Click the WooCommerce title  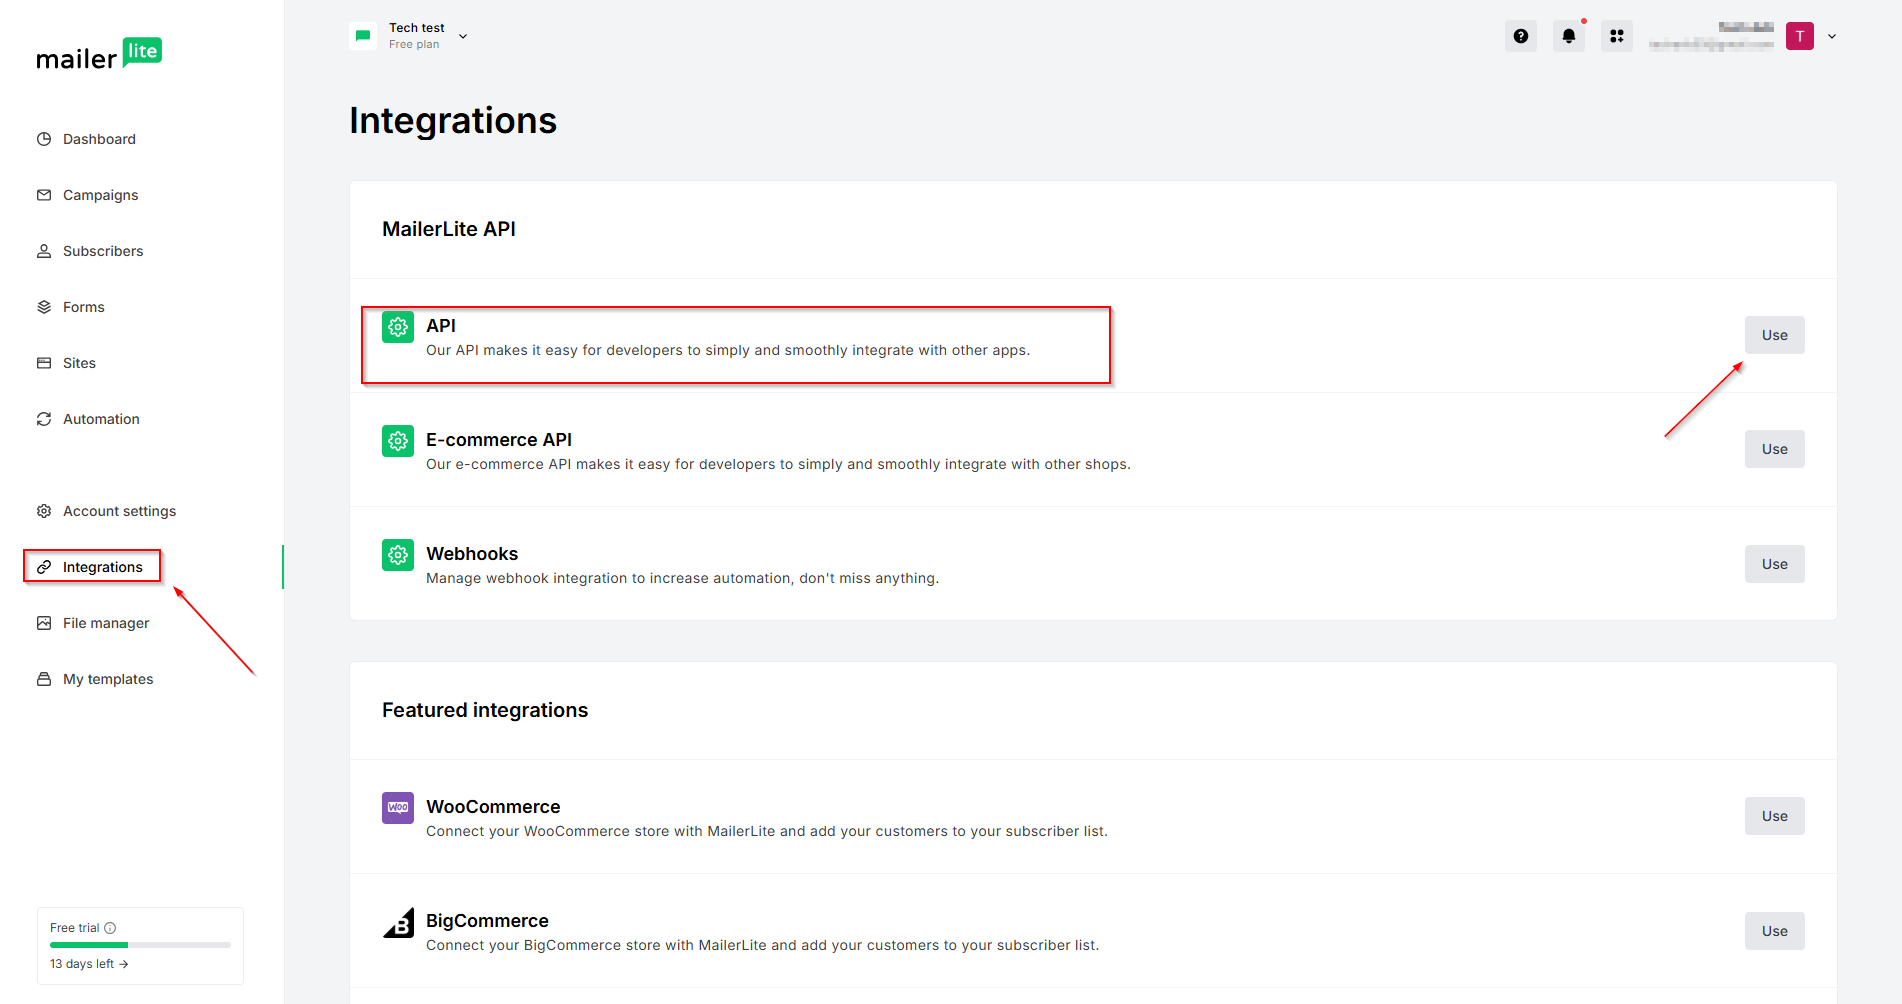[493, 807]
